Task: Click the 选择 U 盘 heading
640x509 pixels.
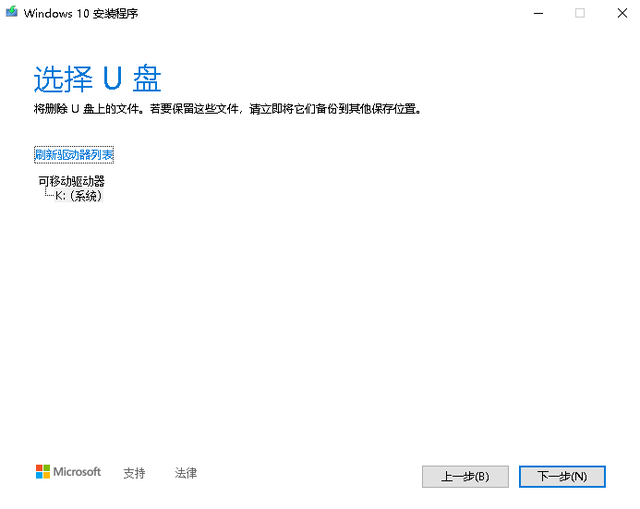Action: point(98,78)
